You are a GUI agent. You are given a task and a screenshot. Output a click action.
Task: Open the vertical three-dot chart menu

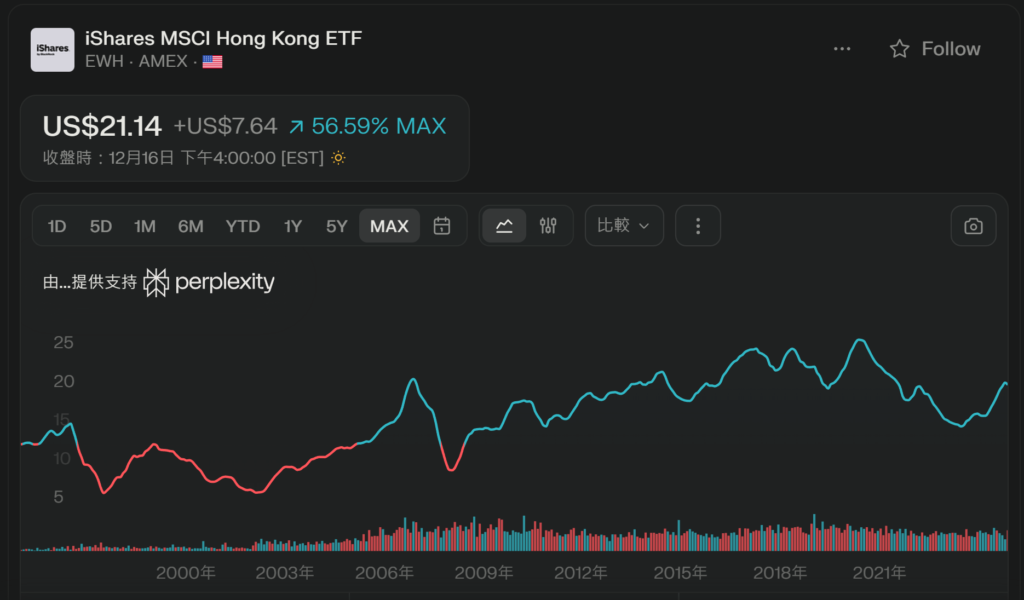pos(698,226)
